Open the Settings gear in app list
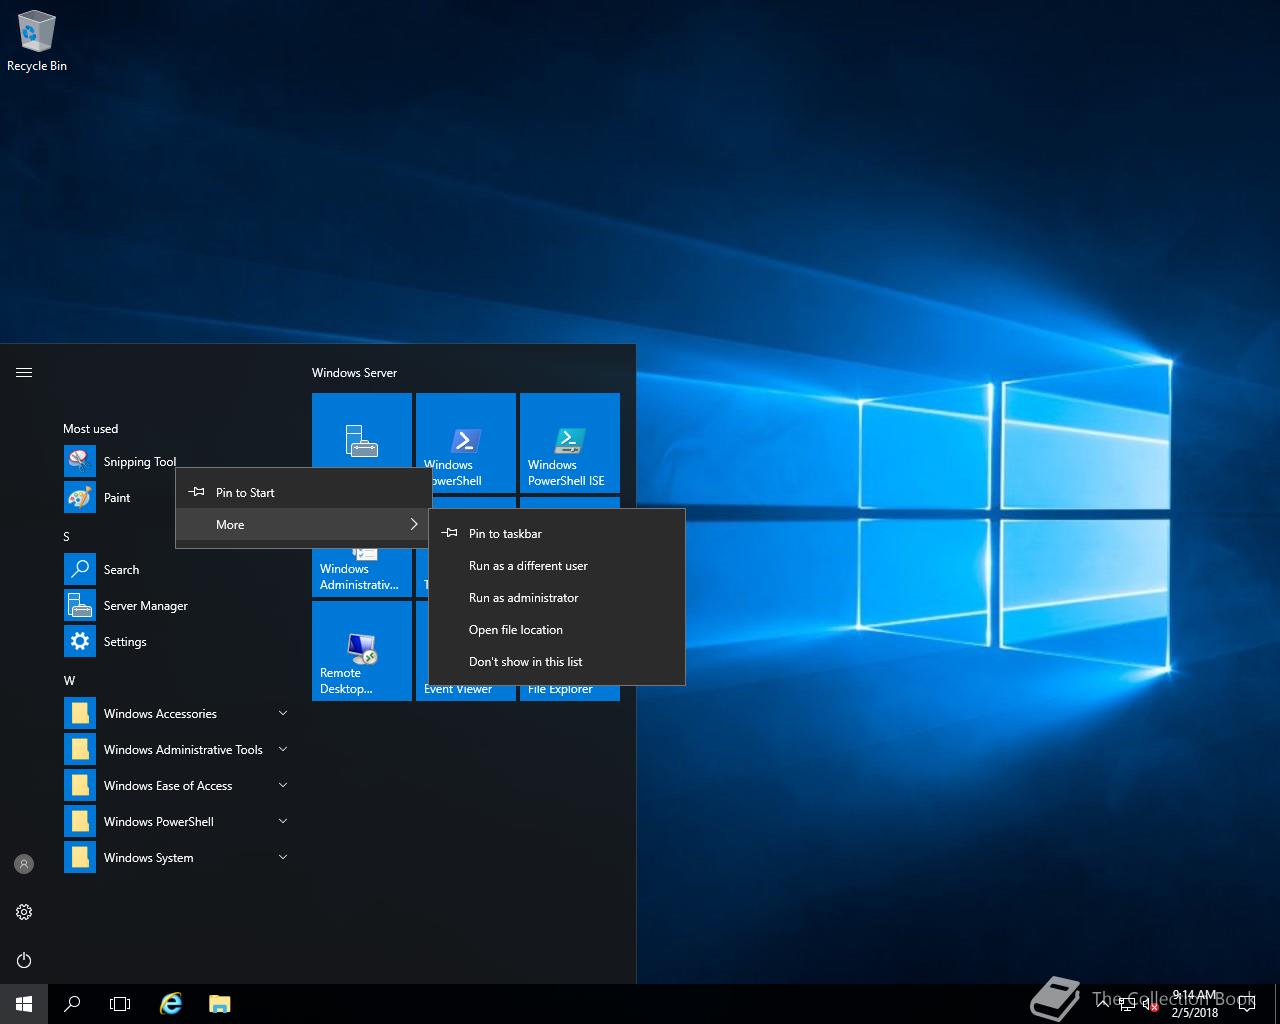This screenshot has width=1280, height=1024. [x=80, y=641]
